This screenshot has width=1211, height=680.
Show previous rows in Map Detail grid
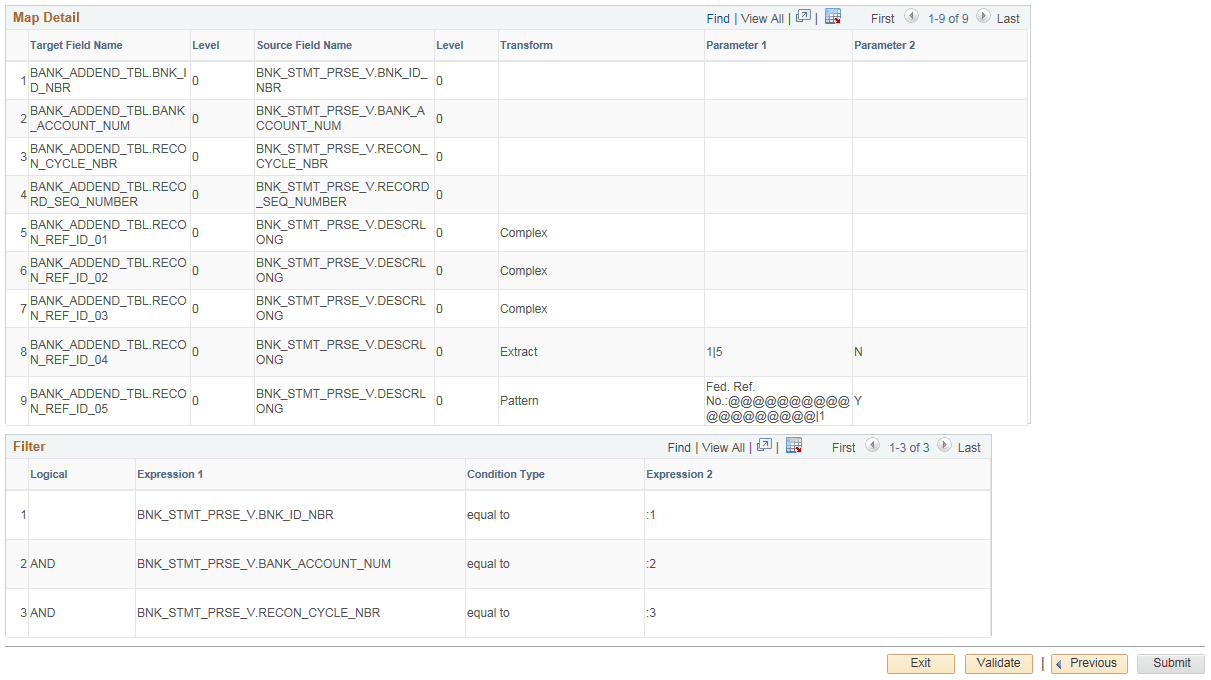(x=911, y=17)
